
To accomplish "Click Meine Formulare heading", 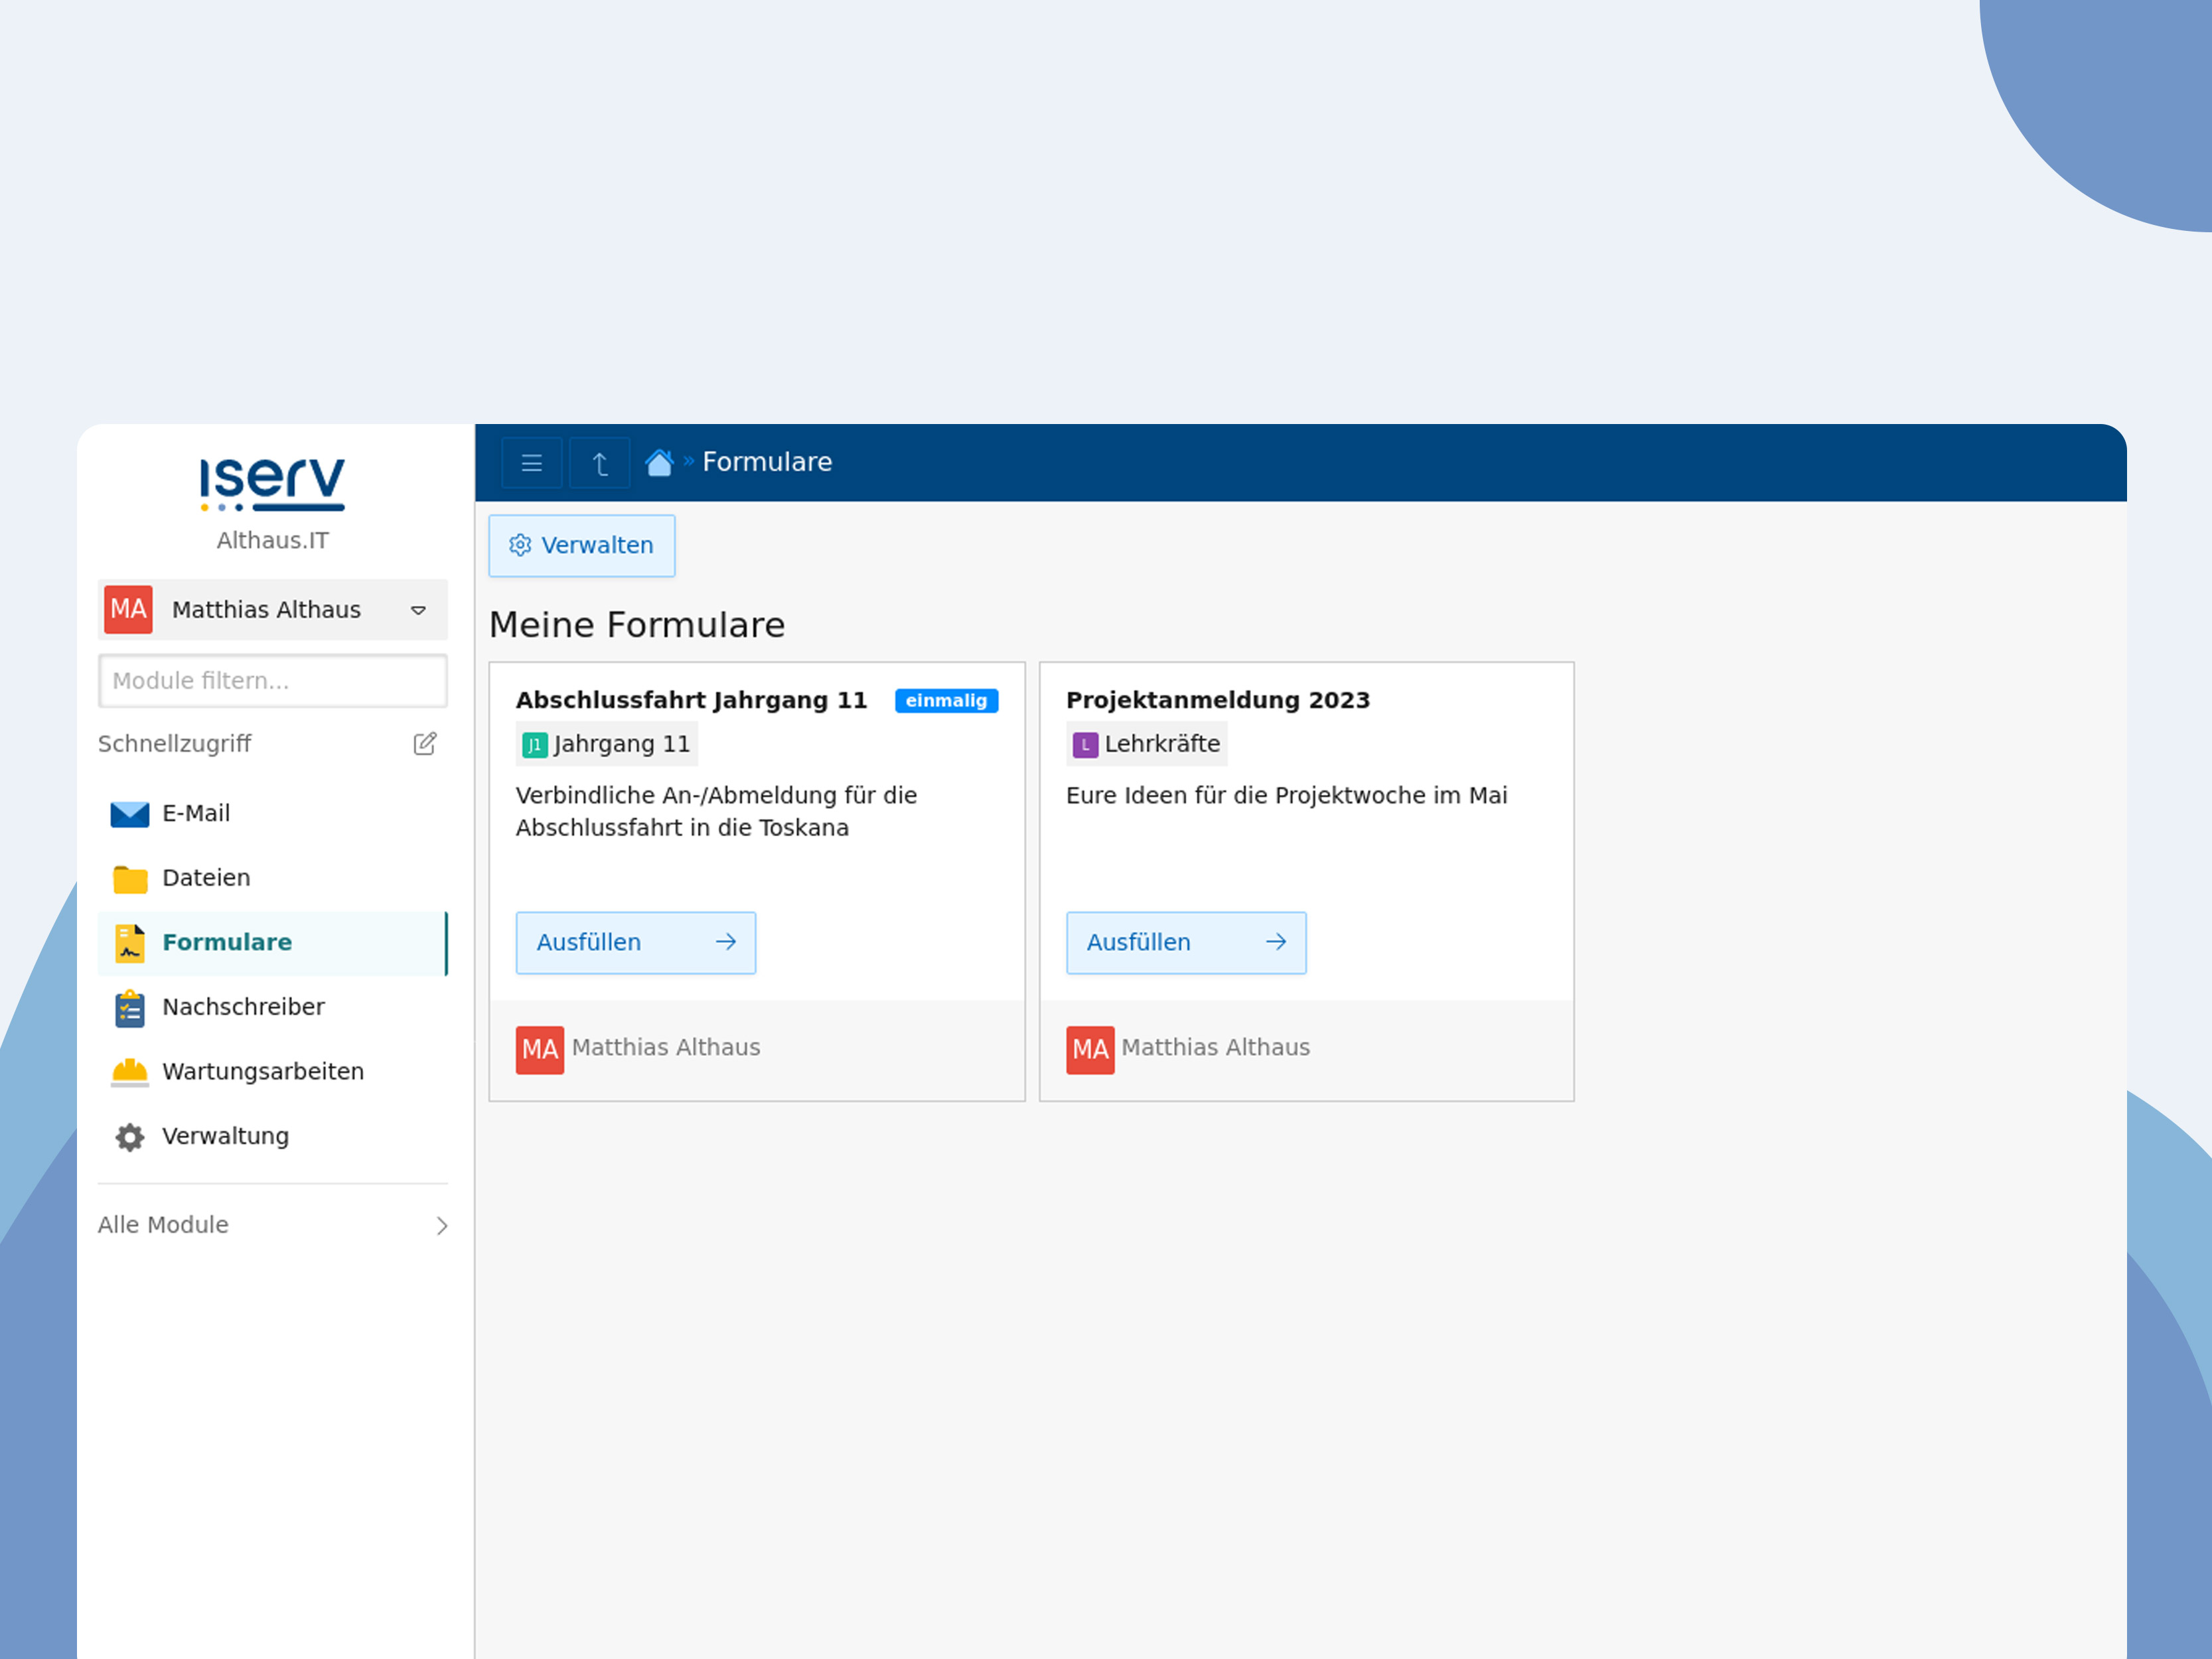I will click(x=637, y=625).
